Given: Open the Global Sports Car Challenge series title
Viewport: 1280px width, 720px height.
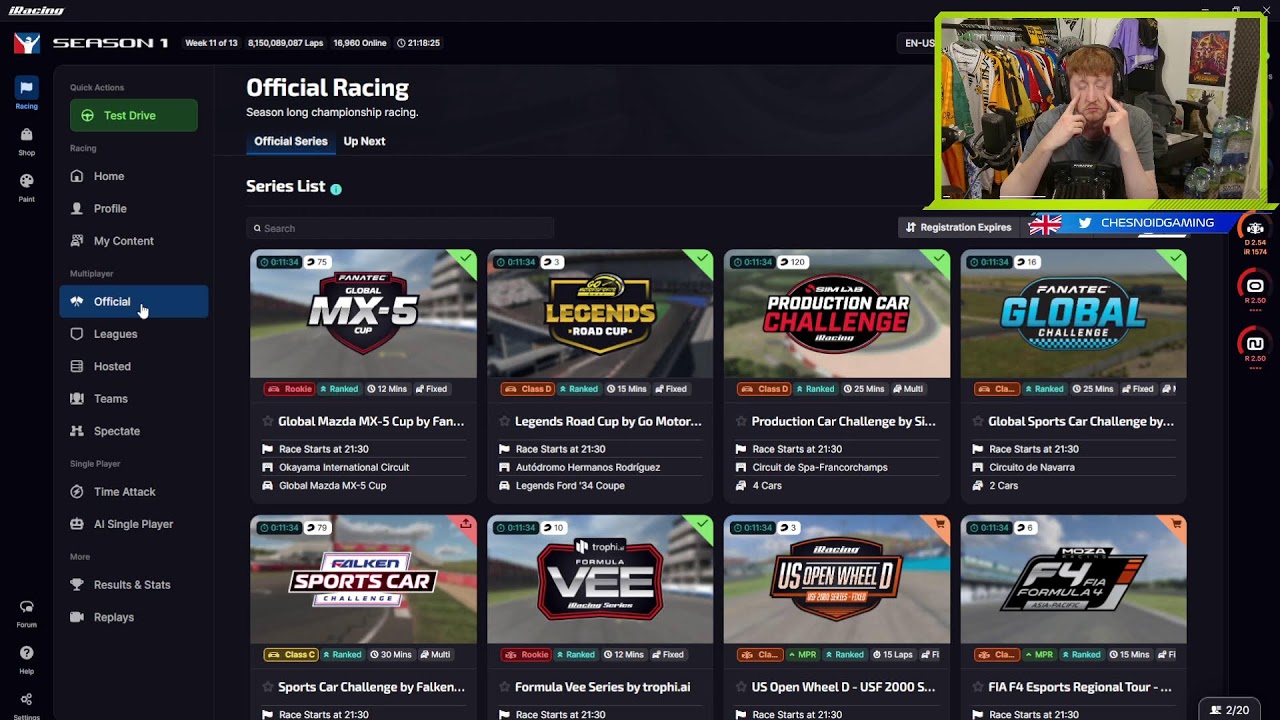Looking at the screenshot, I should 1081,421.
